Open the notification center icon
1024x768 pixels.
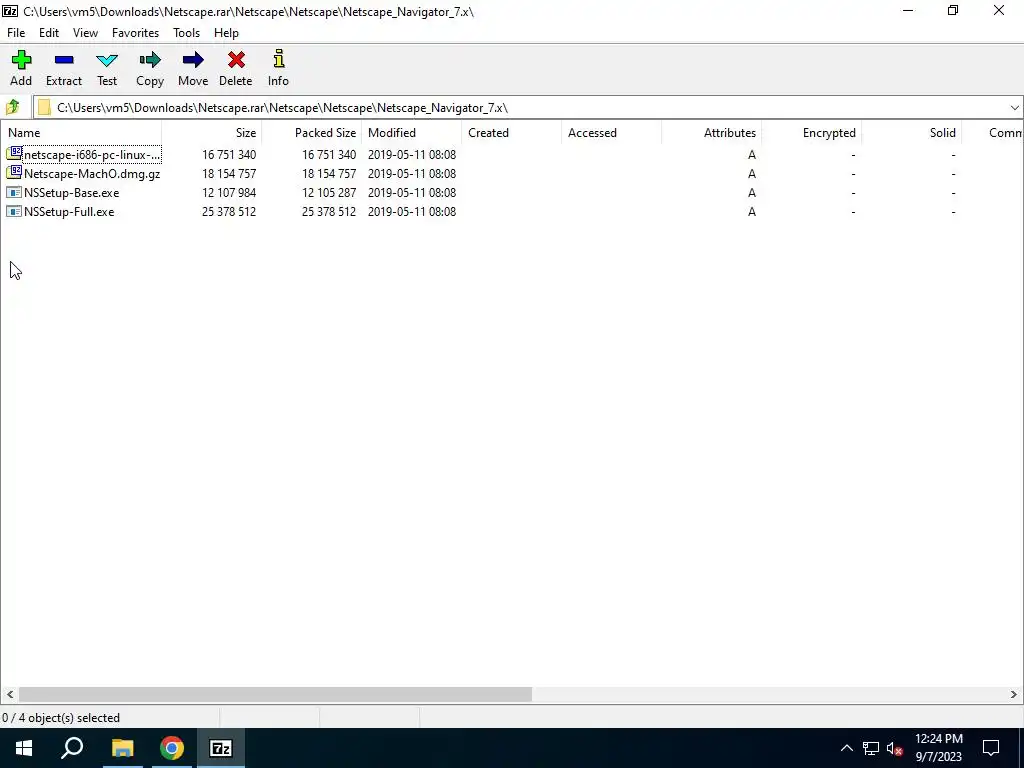click(991, 748)
